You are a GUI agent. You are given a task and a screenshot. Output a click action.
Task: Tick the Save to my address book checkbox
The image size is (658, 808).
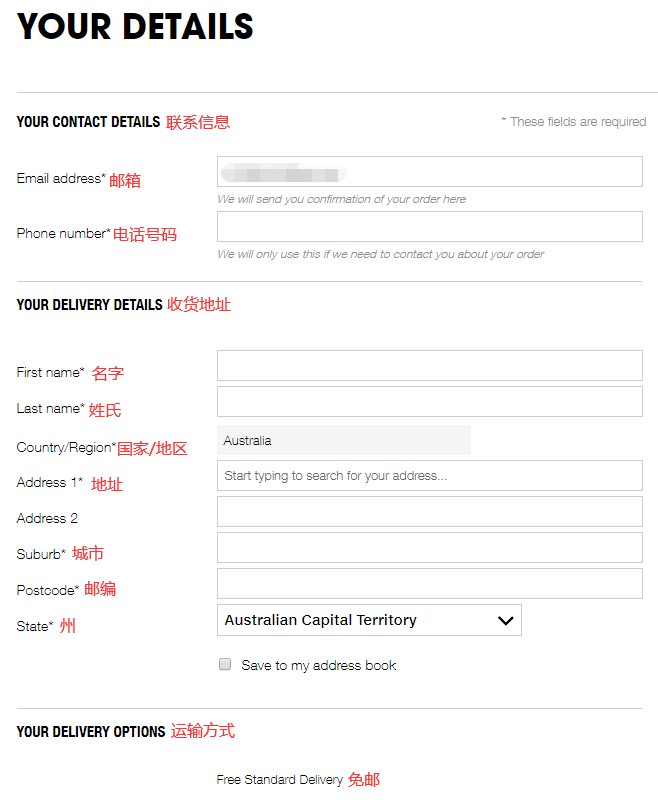[225, 664]
